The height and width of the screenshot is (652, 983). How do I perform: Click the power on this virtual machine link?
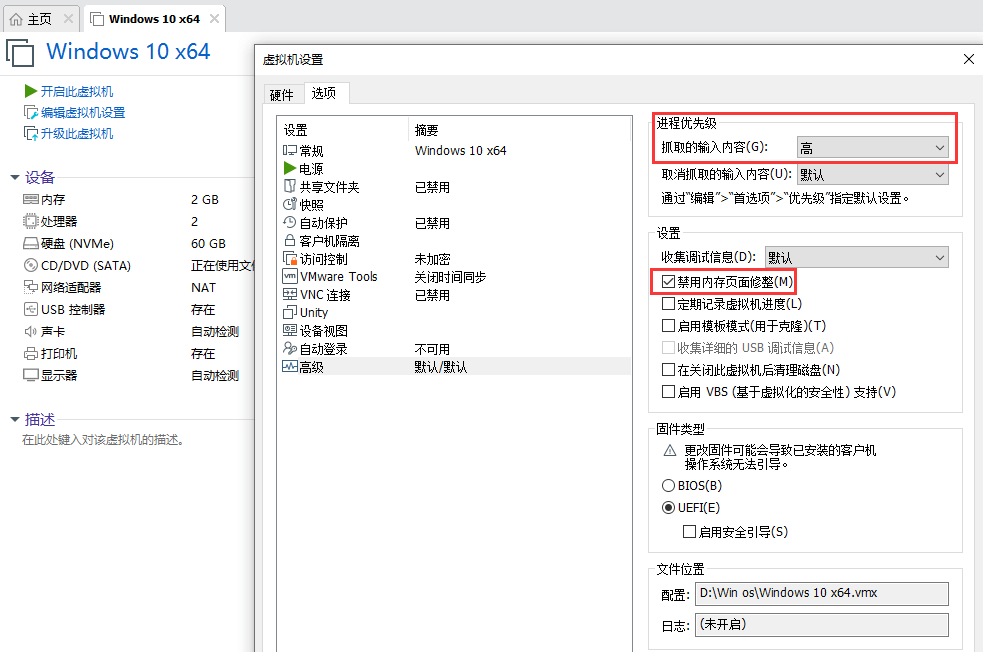[76, 92]
